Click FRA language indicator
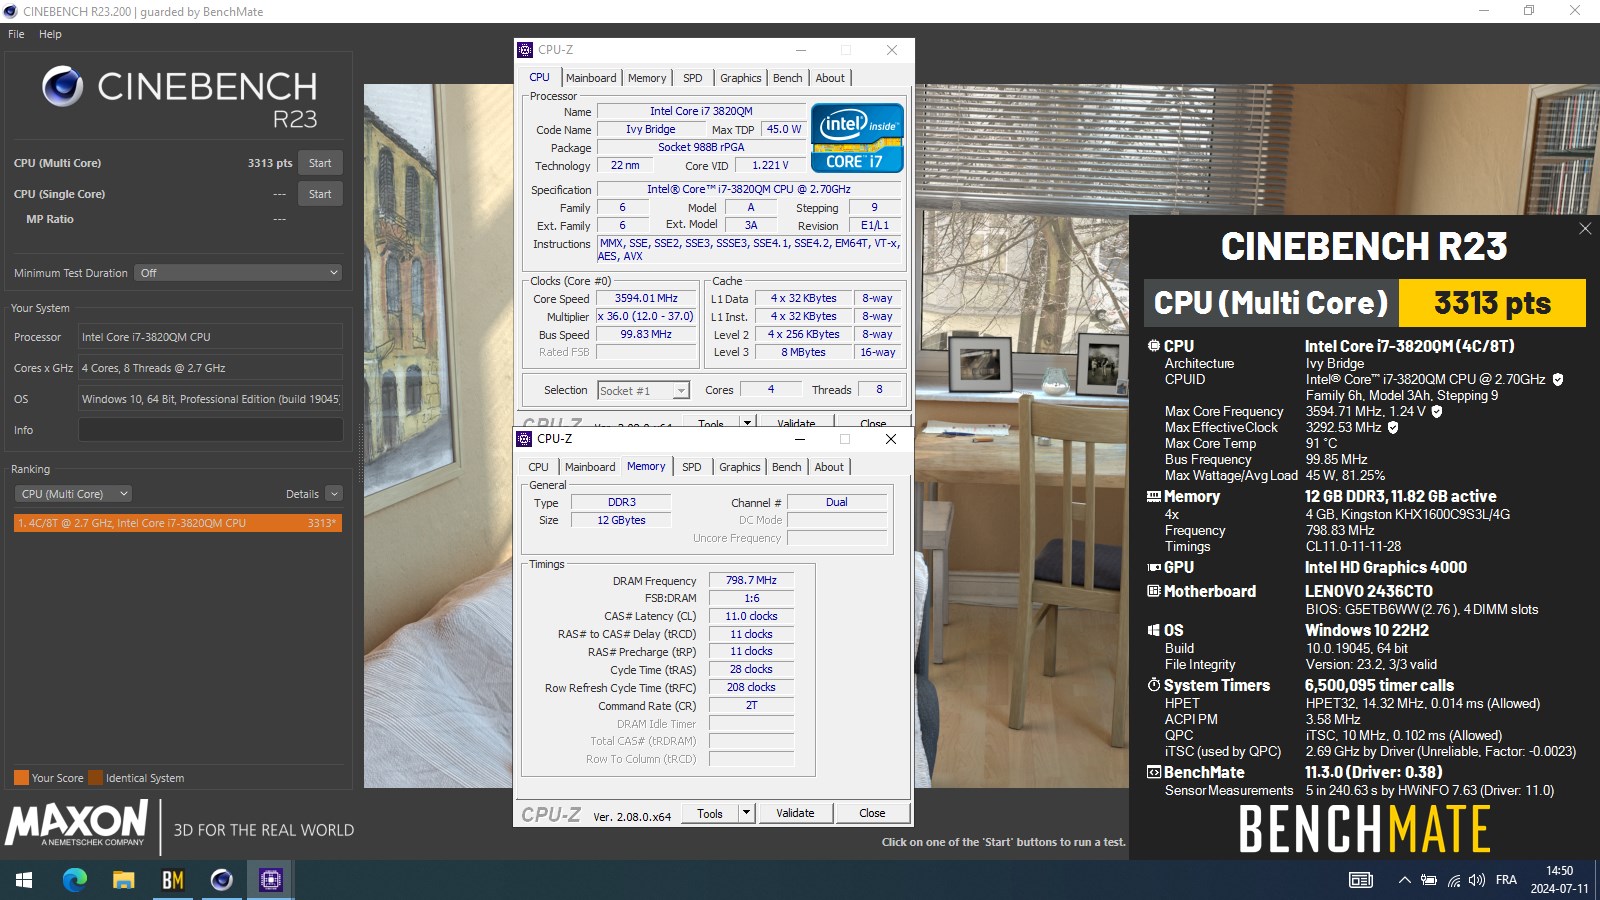This screenshot has width=1600, height=900. point(1506,880)
